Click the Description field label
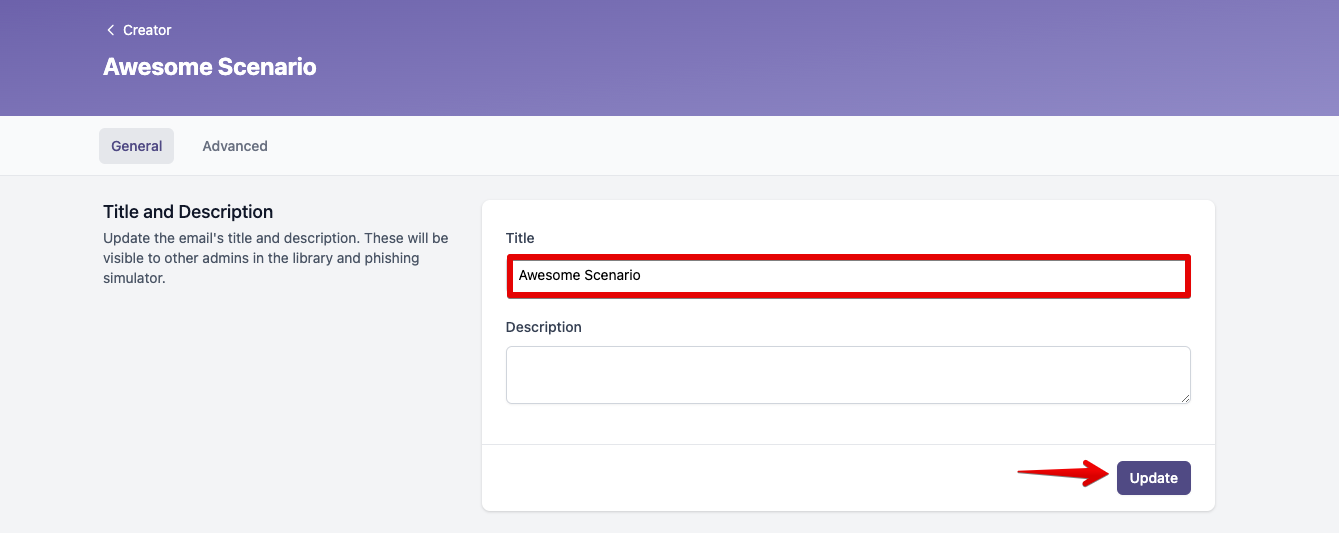The width and height of the screenshot is (1339, 533). pyautogui.click(x=543, y=327)
